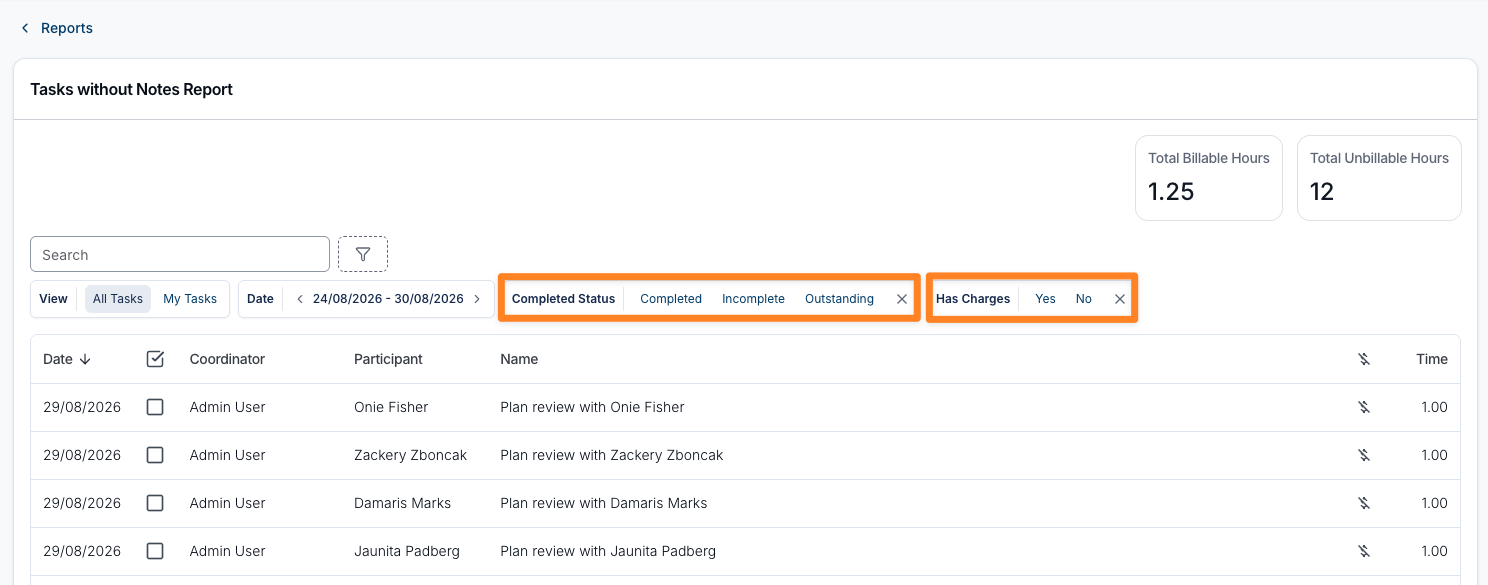Image resolution: width=1488 pixels, height=585 pixels.
Task: Filter by Completed status
Action: click(x=671, y=299)
